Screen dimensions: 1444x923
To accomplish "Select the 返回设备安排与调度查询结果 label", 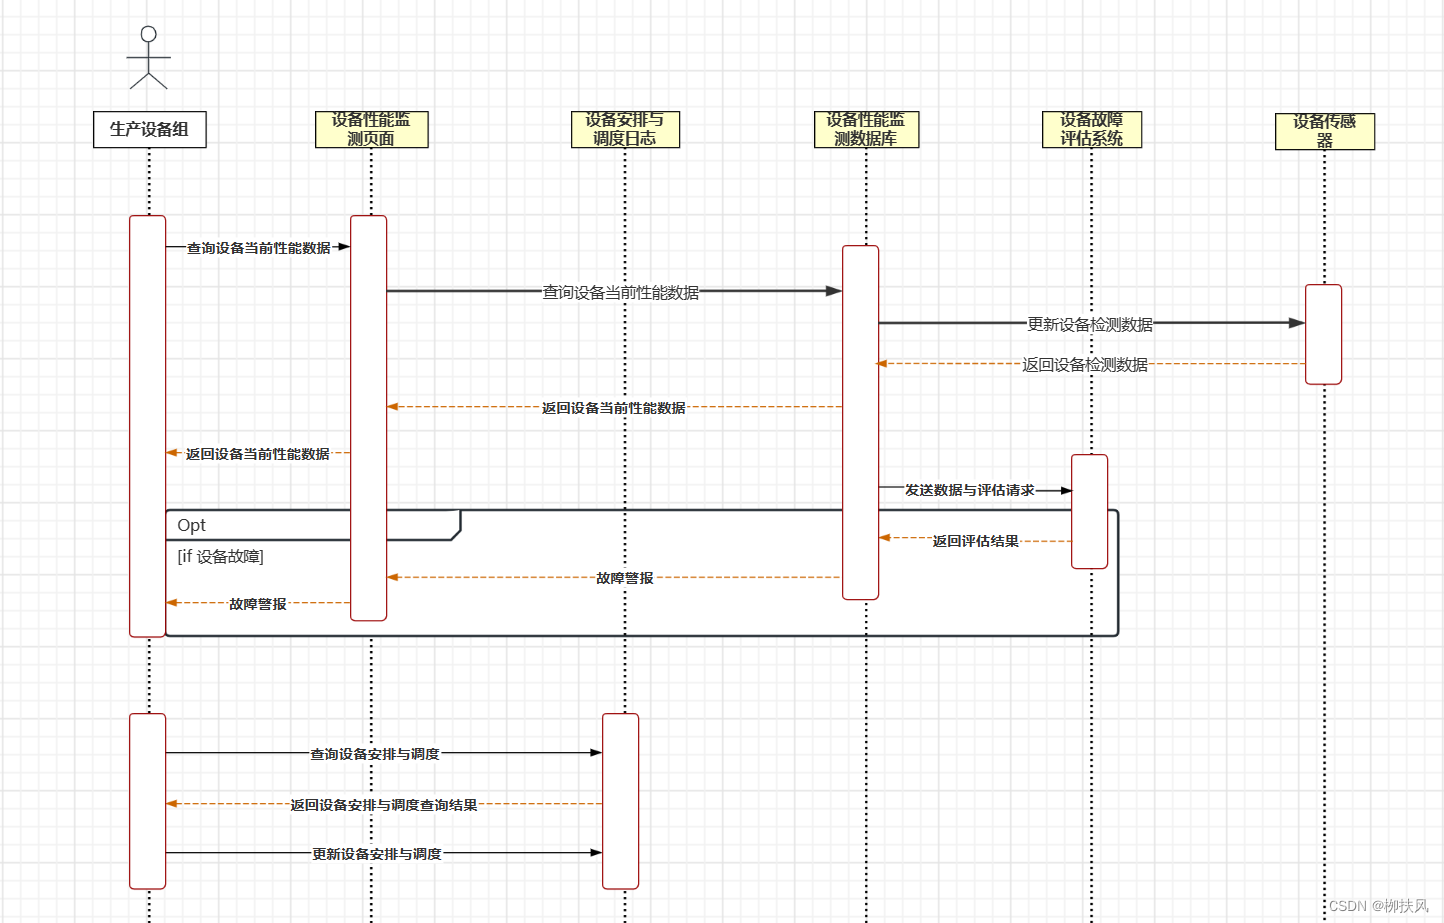I will click(x=384, y=805).
